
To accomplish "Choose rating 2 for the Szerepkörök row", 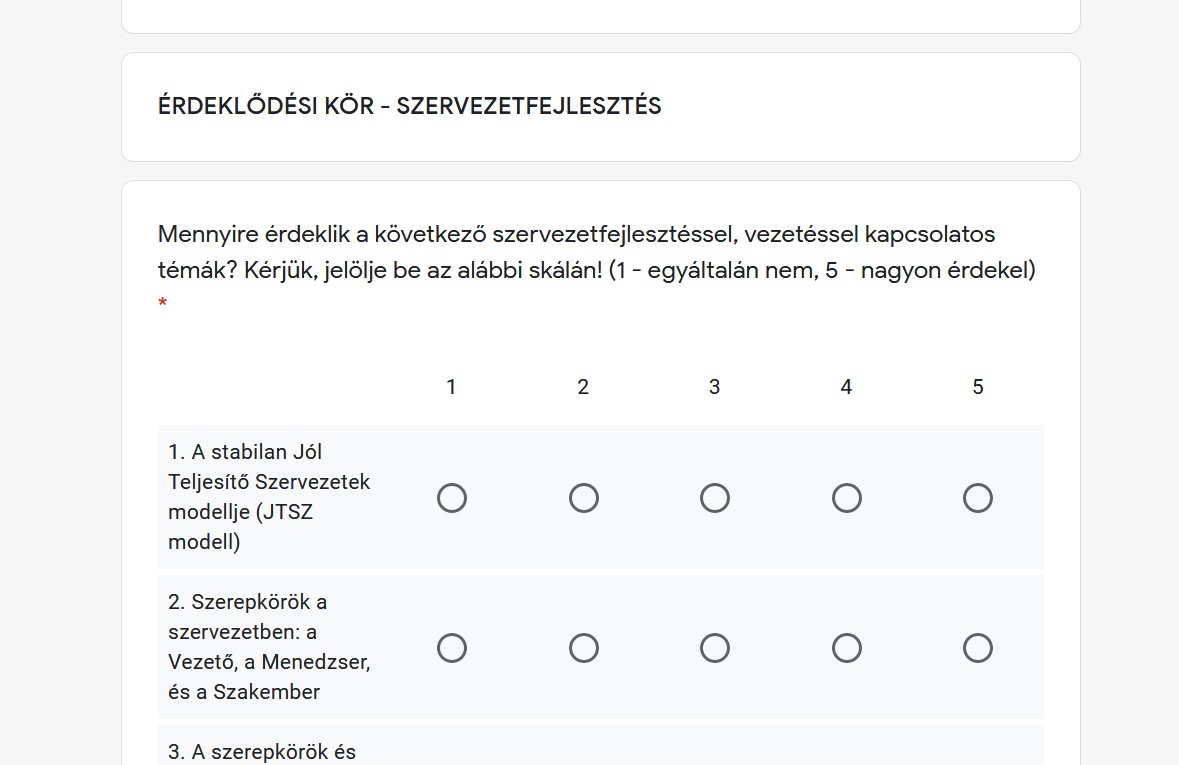I will coord(583,648).
